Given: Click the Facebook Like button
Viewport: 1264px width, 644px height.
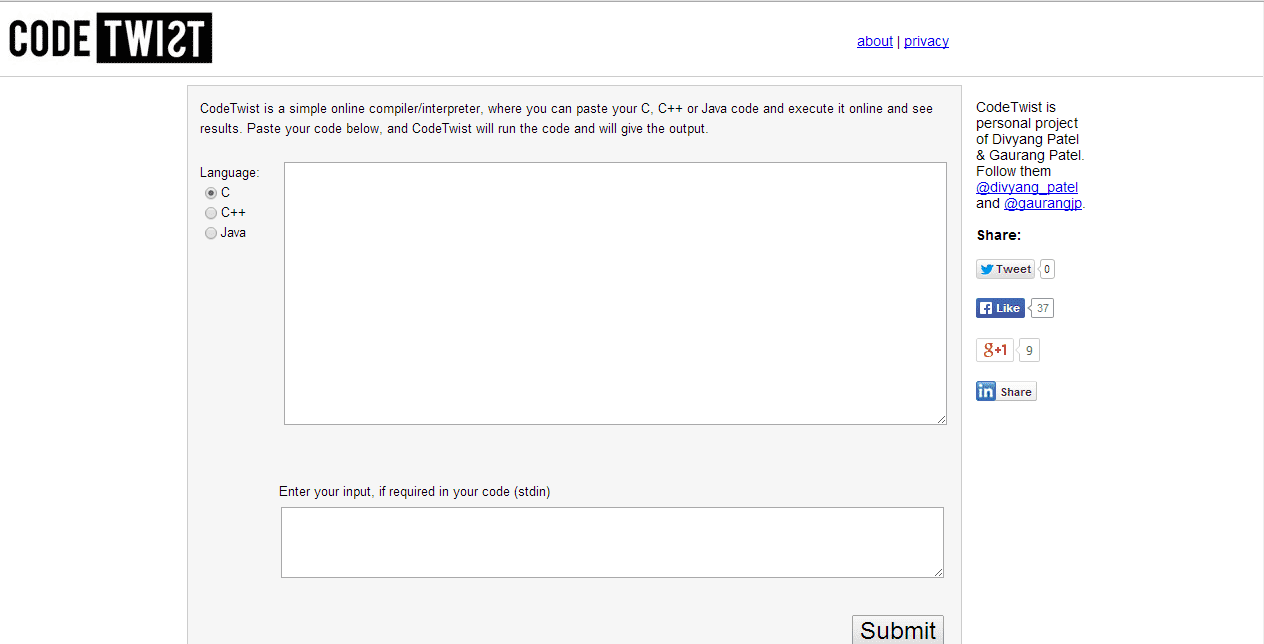Looking at the screenshot, I should coord(1000,308).
